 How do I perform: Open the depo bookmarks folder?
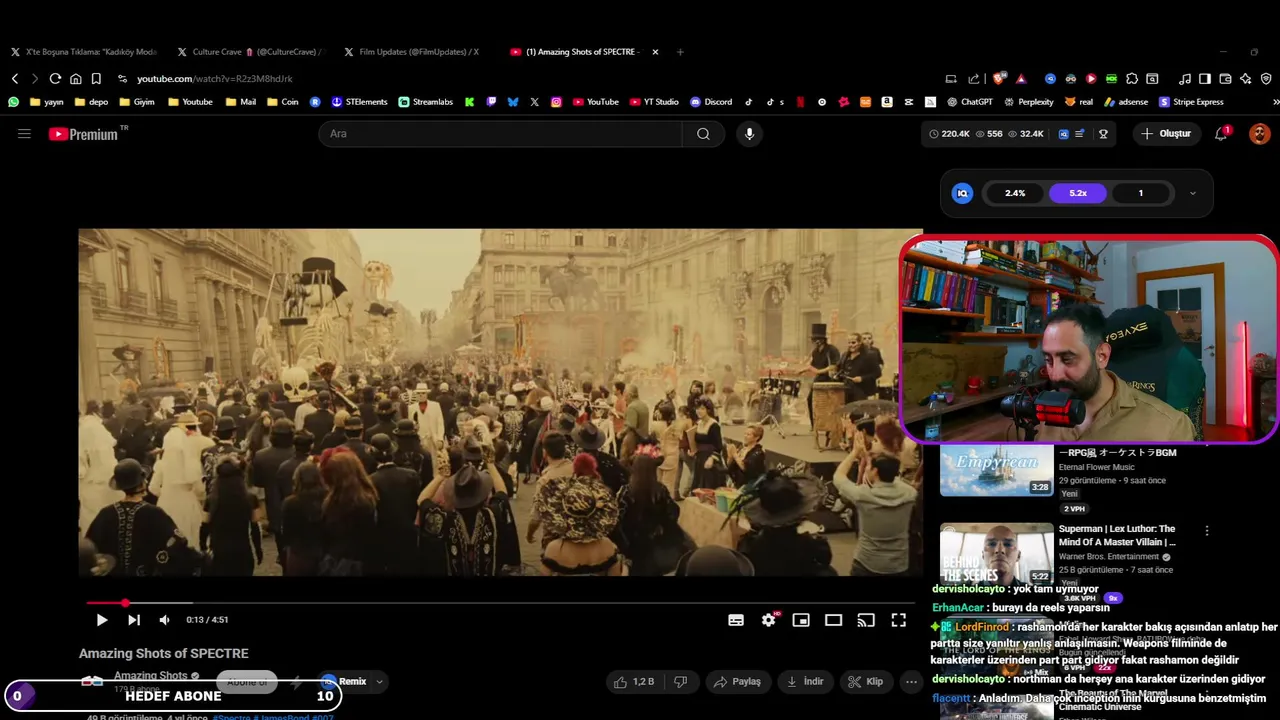pyautogui.click(x=91, y=102)
